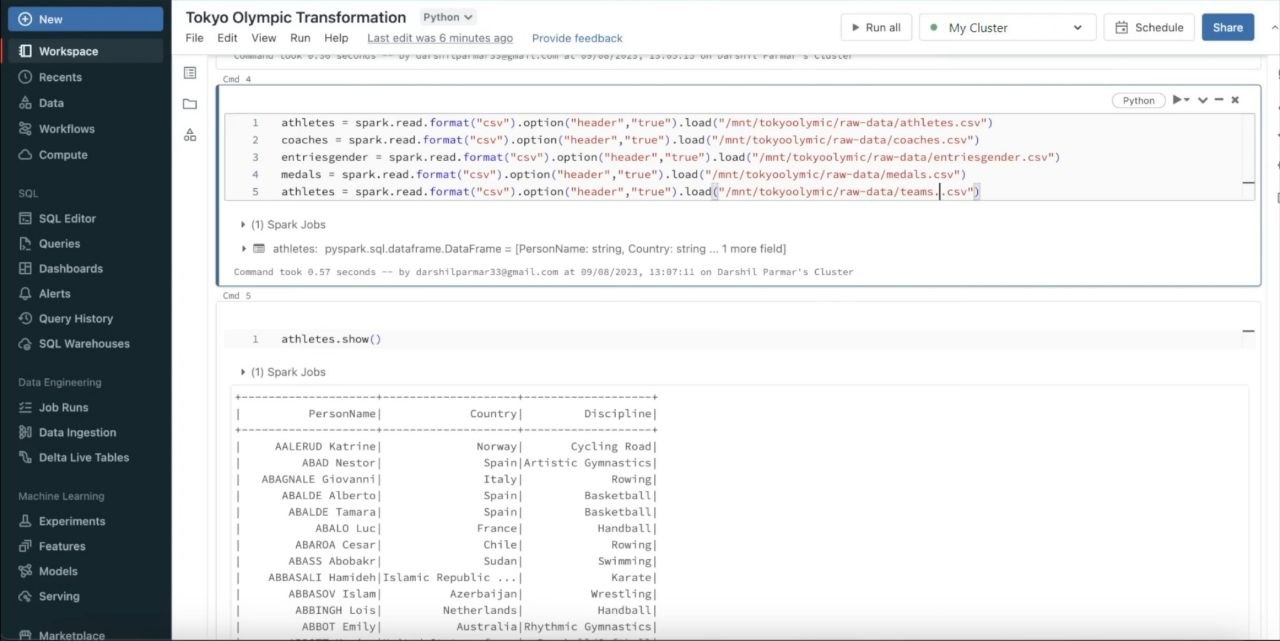
Task: Delete the Cmd 4 cell
Action: [1235, 100]
